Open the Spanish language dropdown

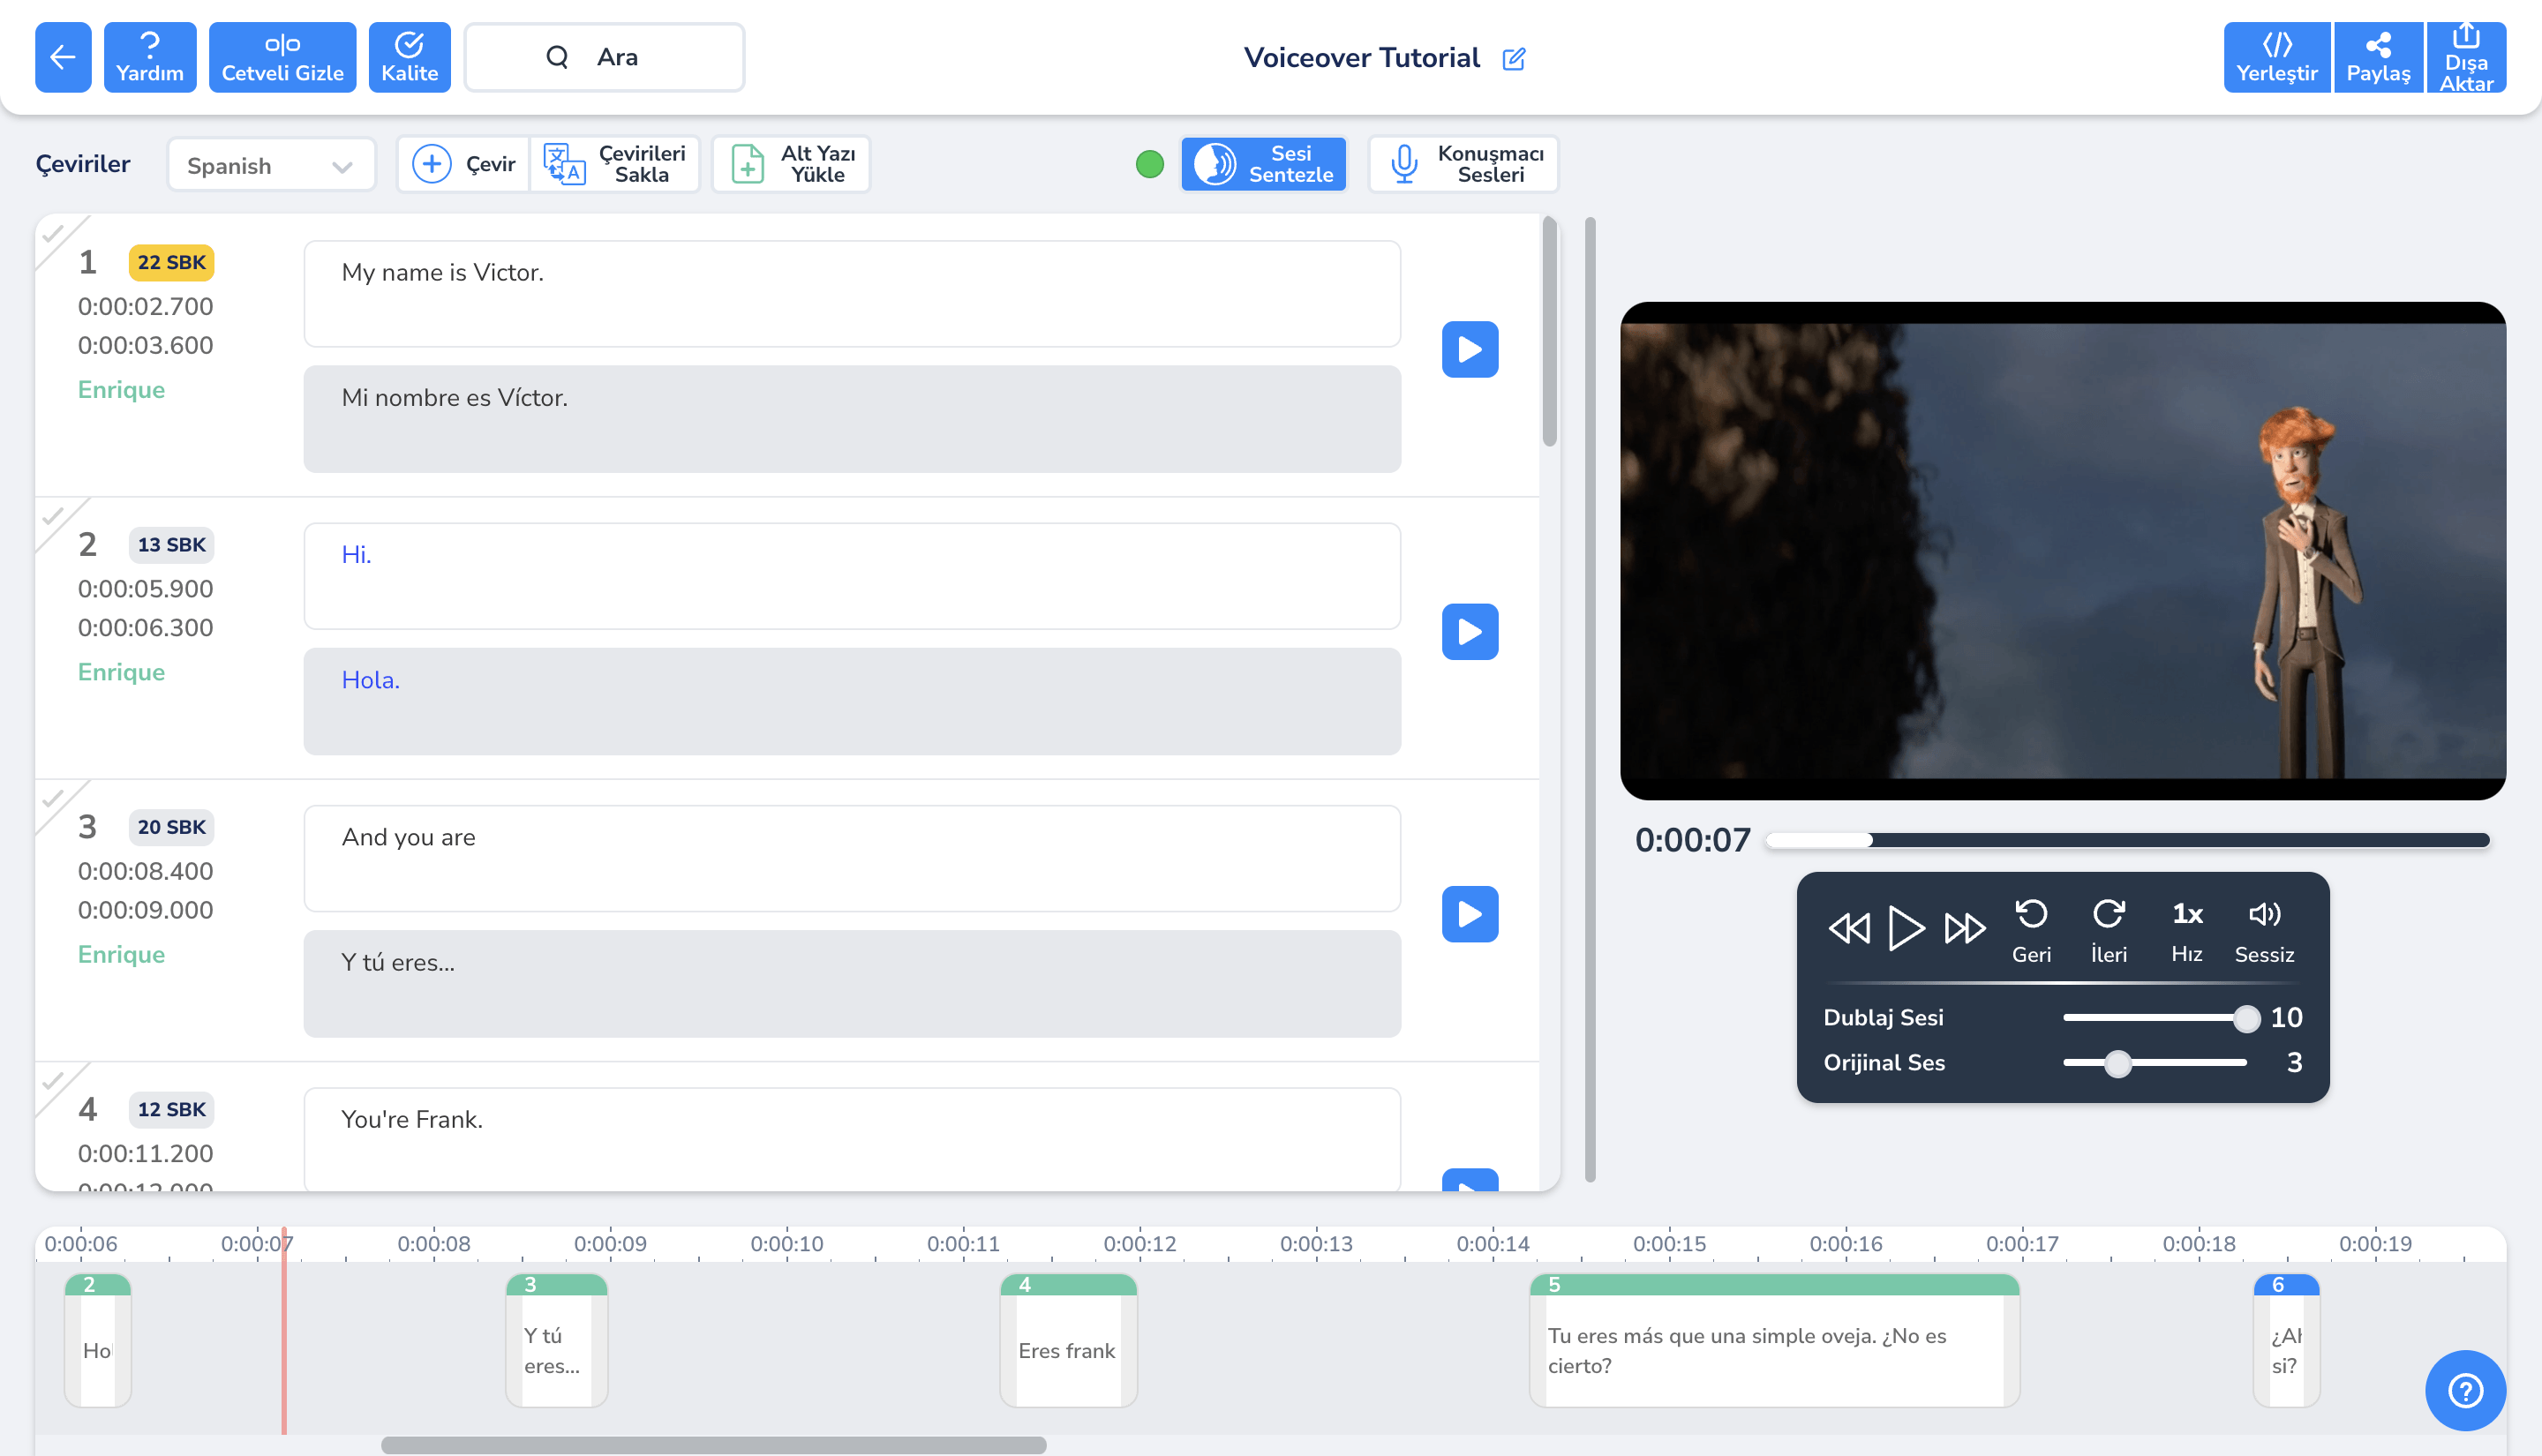pyautogui.click(x=271, y=165)
